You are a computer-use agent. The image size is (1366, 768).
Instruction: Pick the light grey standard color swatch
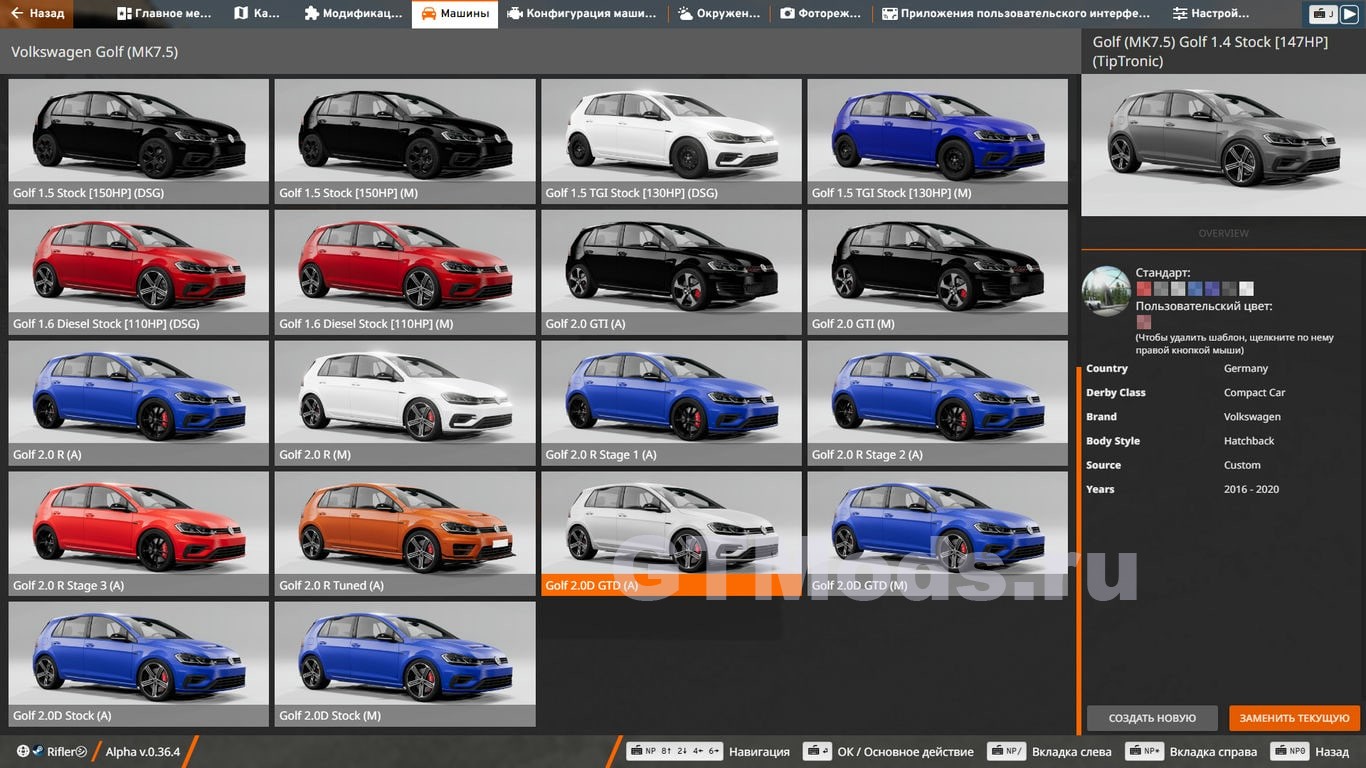1177,289
